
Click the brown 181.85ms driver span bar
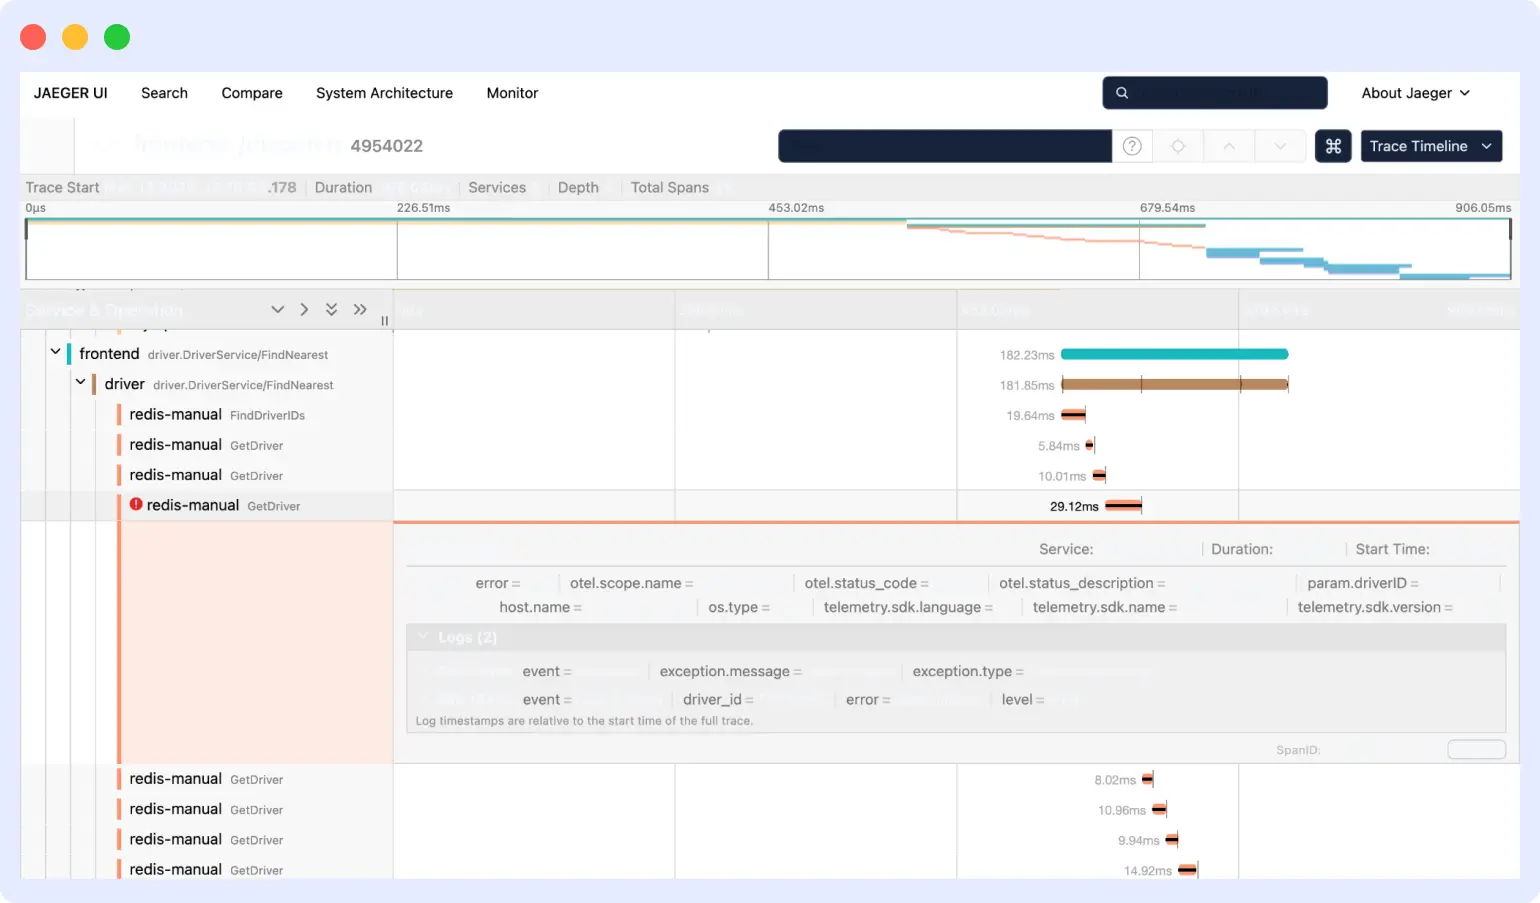point(1174,384)
